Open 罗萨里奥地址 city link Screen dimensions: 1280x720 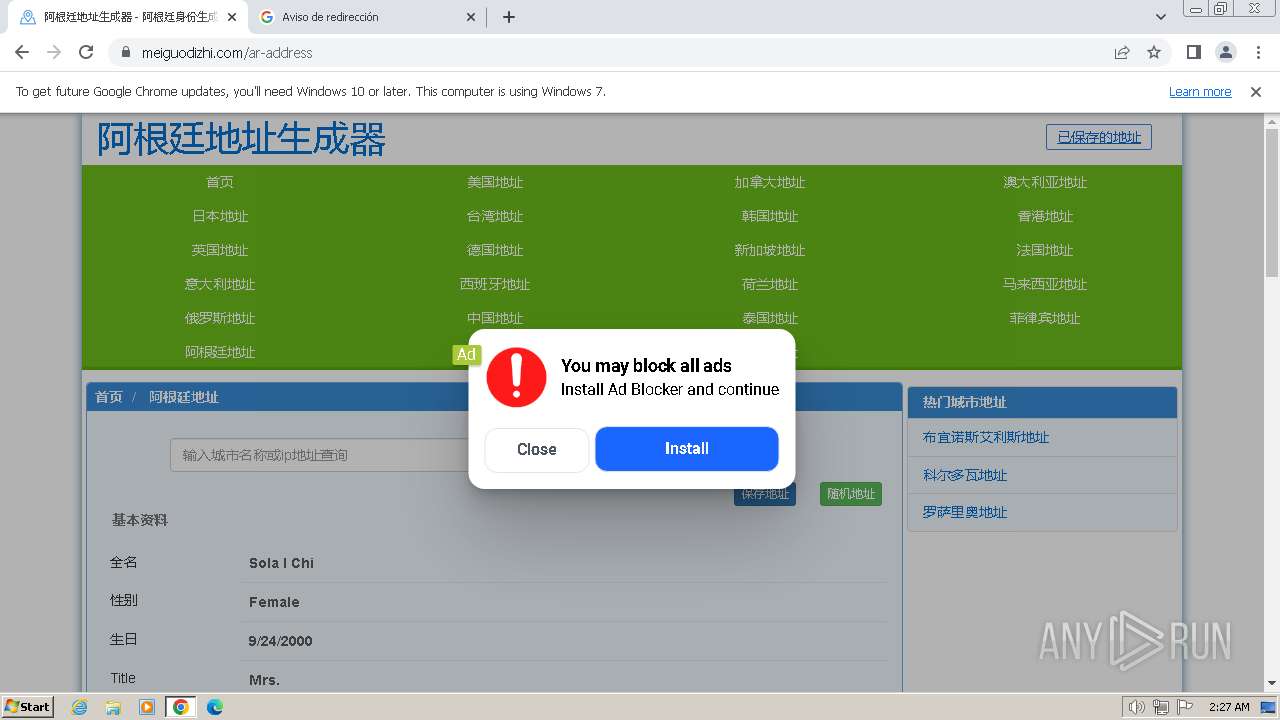(x=965, y=512)
